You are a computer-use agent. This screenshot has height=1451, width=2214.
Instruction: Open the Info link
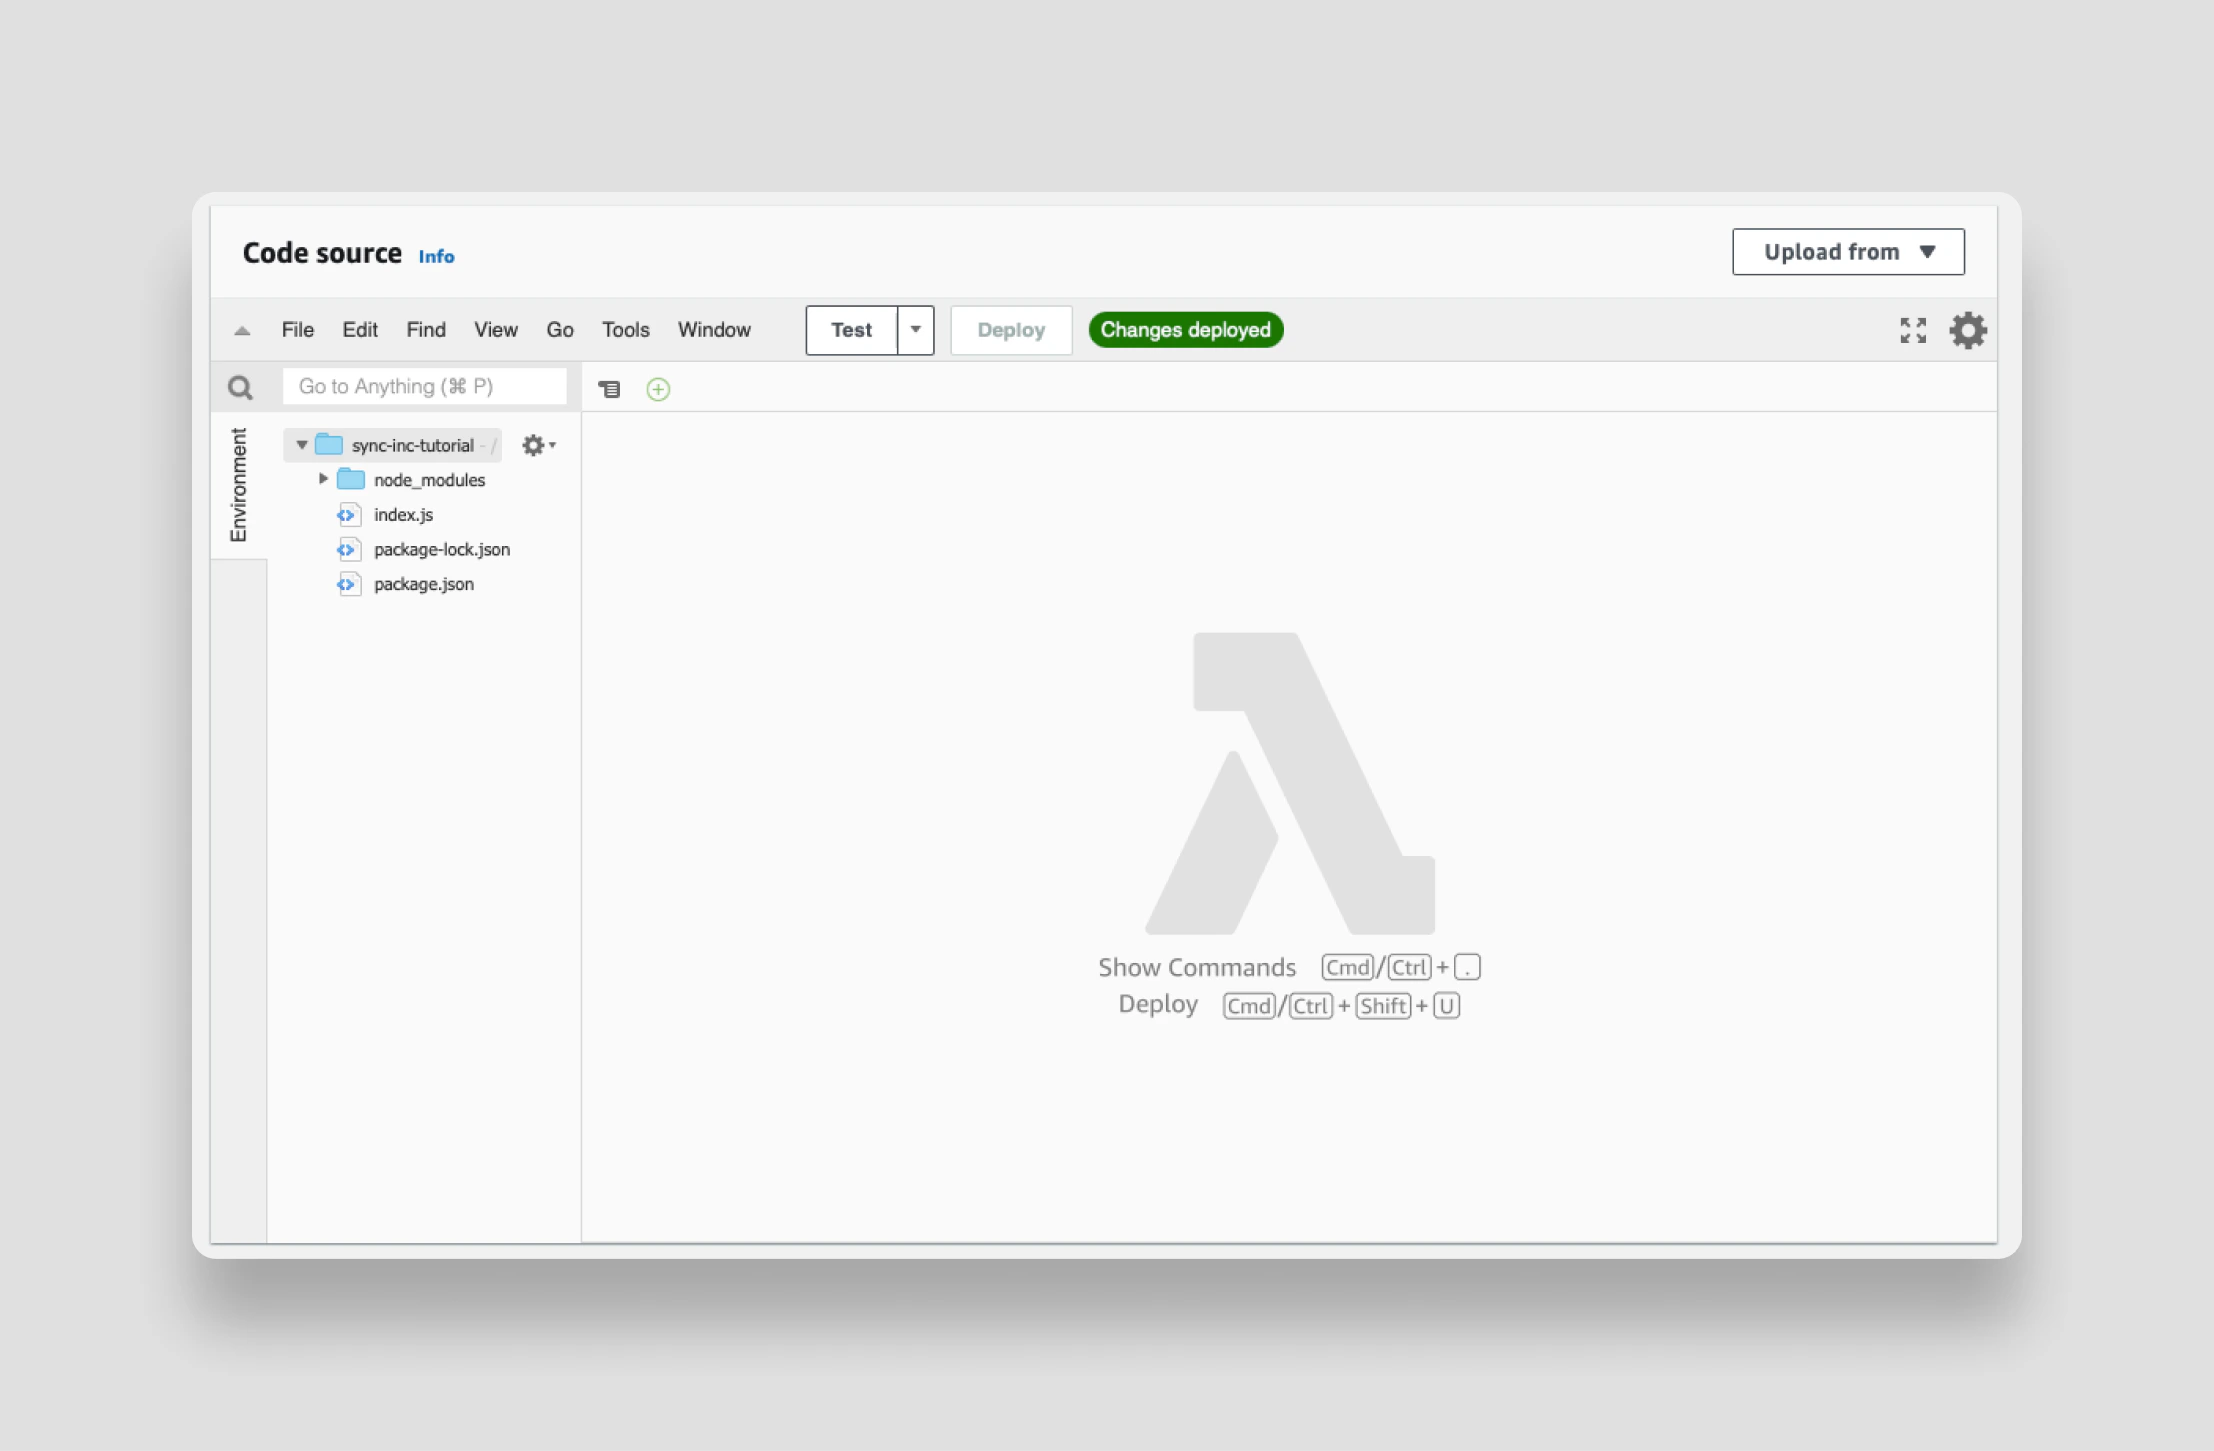click(436, 256)
